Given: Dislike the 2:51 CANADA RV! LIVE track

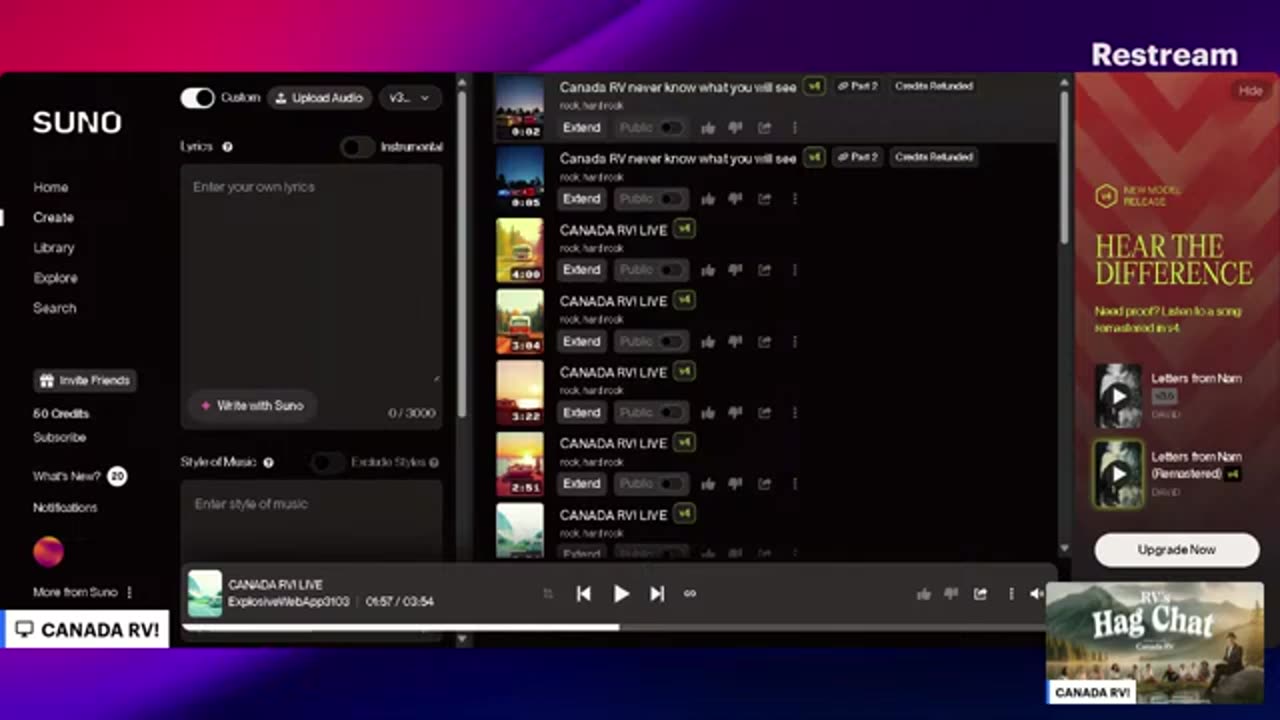Looking at the screenshot, I should pyautogui.click(x=735, y=483).
